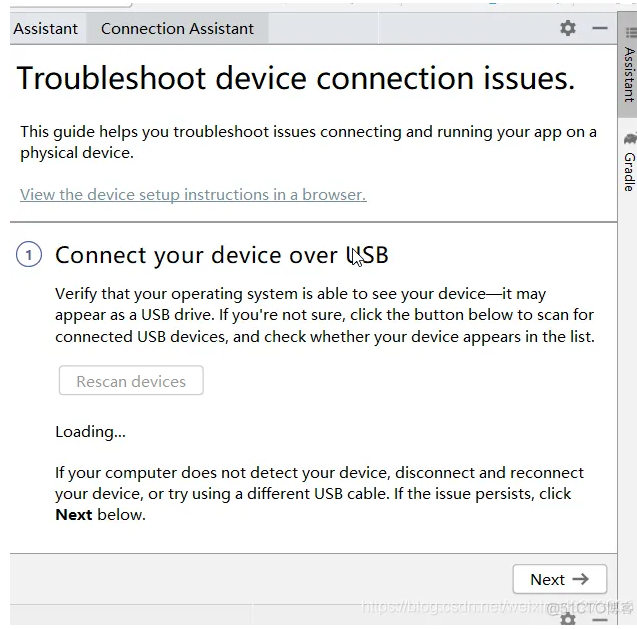Viewport: 637px width, 629px height.
Task: Click the Next button
Action: click(x=560, y=579)
